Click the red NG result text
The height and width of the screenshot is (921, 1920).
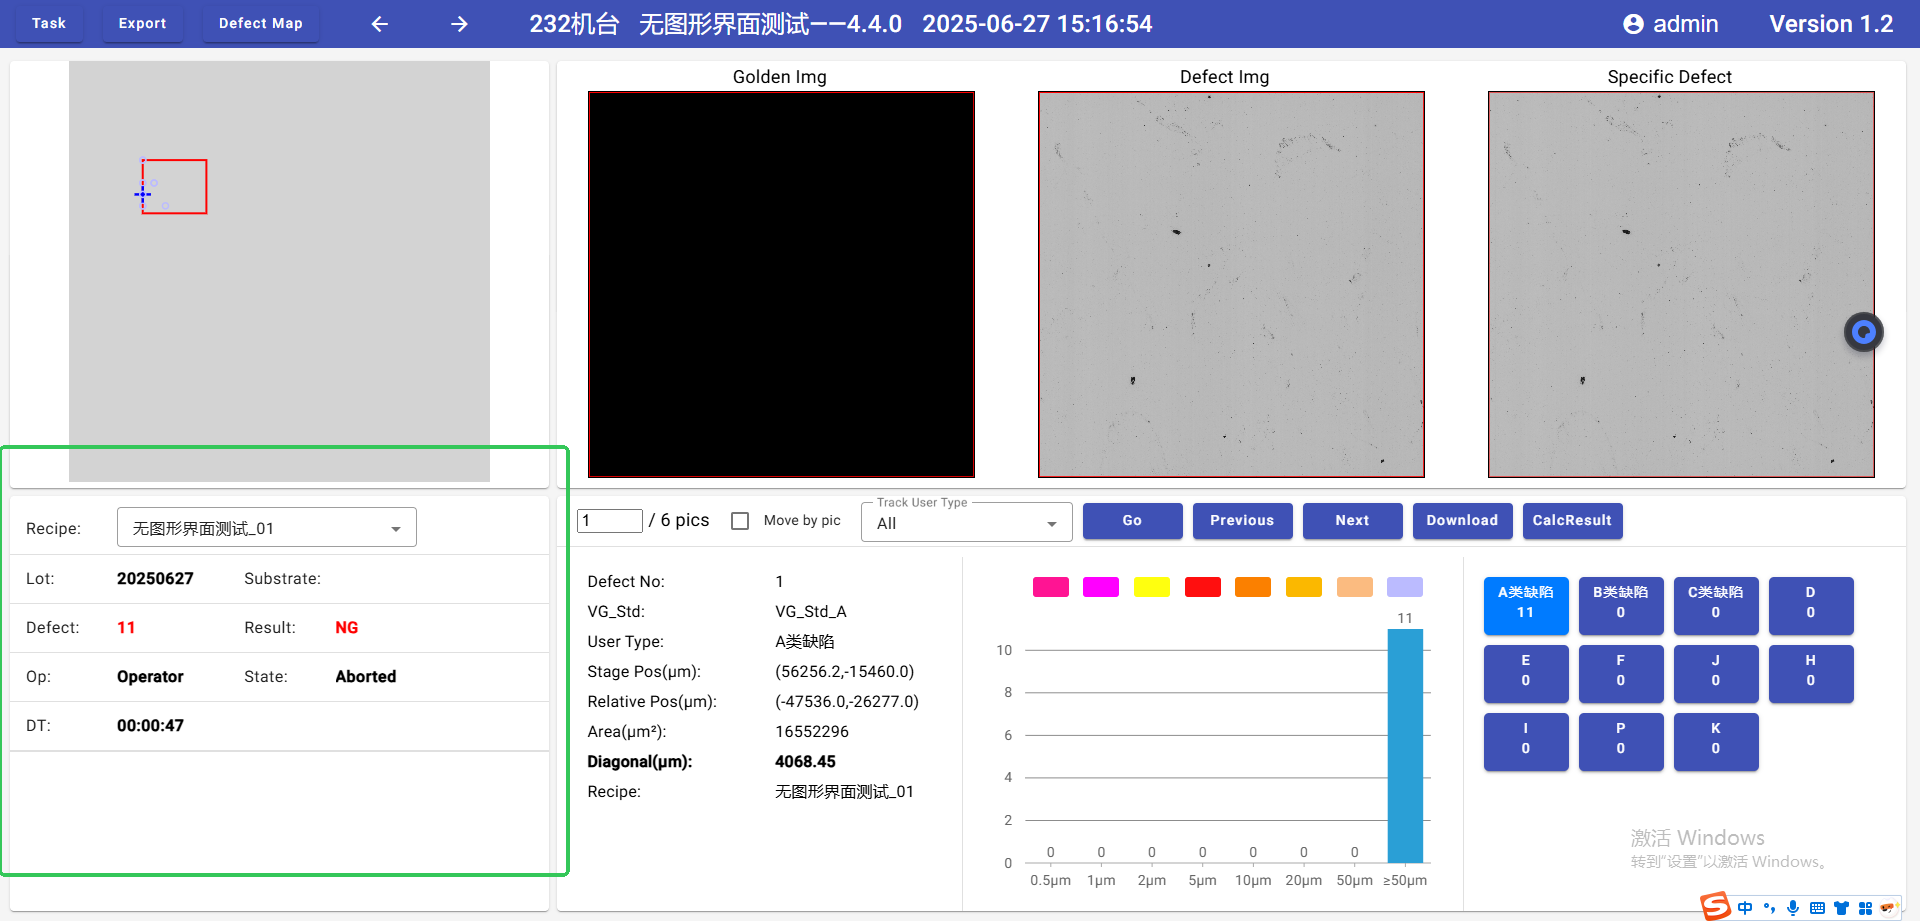pos(346,628)
